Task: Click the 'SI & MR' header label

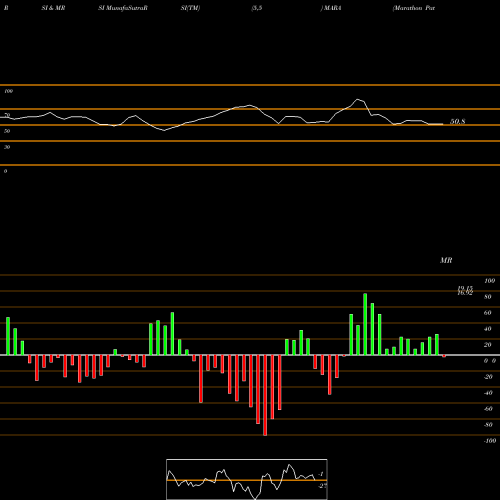Action: click(53, 8)
